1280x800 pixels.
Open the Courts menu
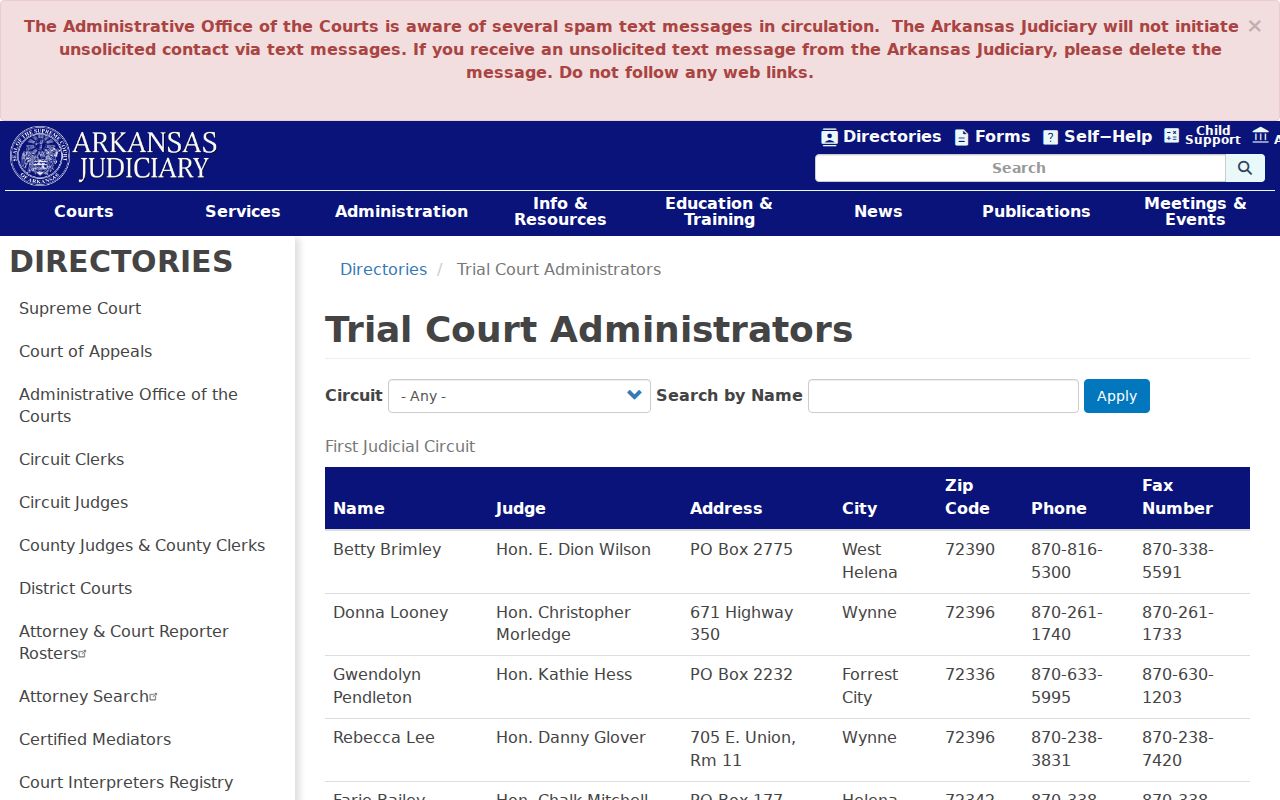(x=84, y=211)
